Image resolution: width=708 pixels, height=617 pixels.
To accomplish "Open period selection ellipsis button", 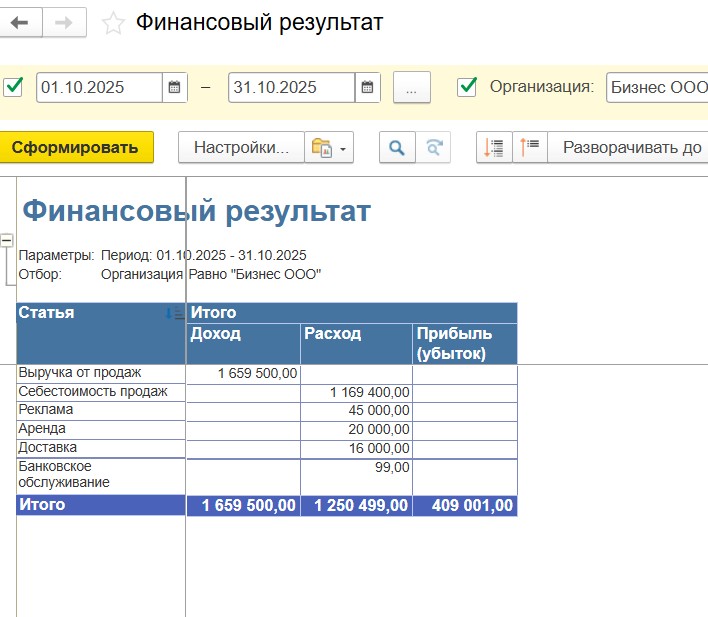I will [411, 87].
